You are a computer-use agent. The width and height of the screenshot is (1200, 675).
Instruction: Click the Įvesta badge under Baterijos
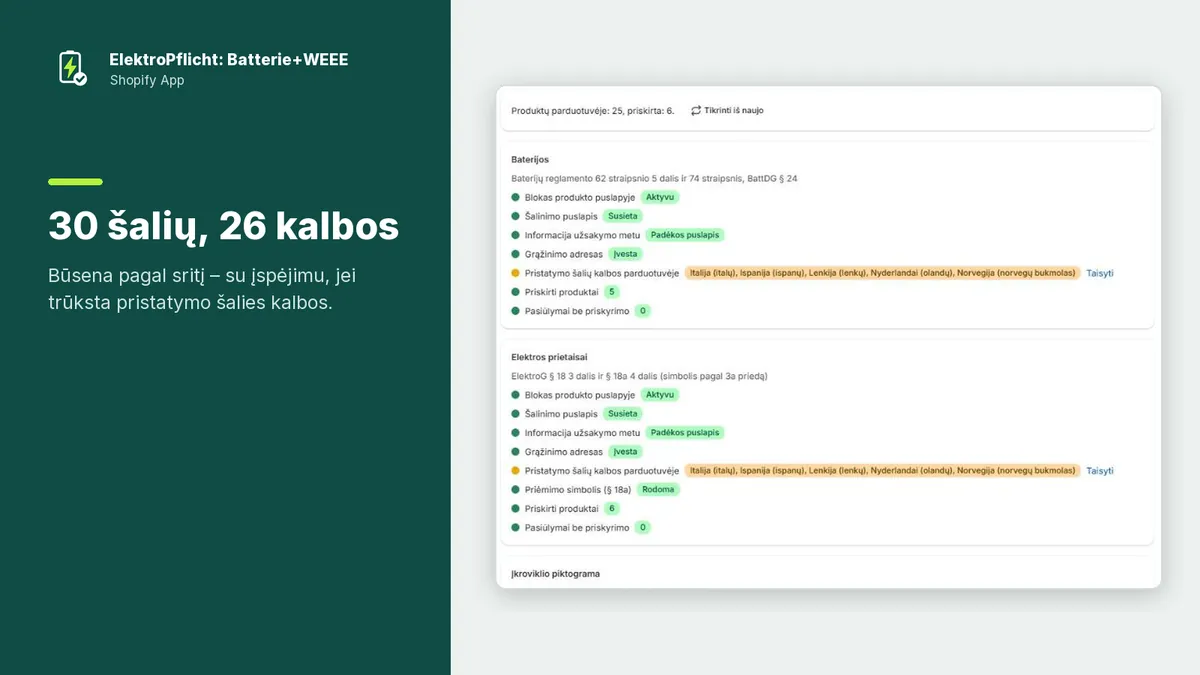point(625,254)
